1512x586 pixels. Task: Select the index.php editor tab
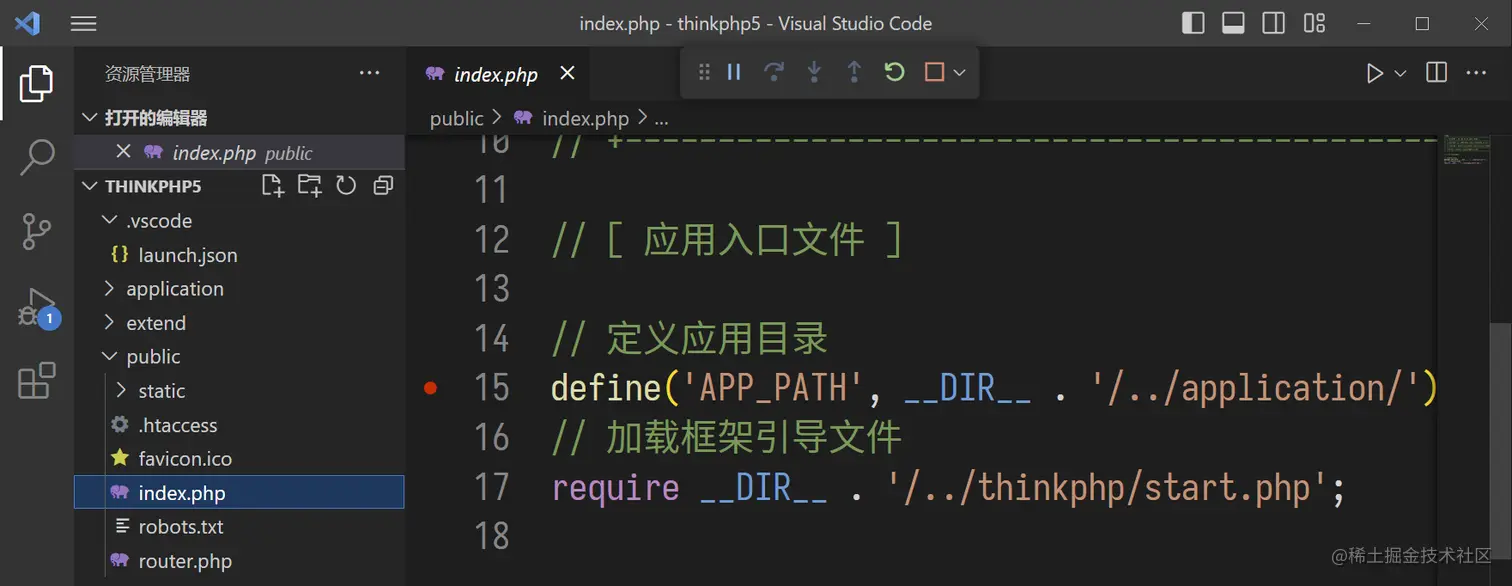click(497, 73)
